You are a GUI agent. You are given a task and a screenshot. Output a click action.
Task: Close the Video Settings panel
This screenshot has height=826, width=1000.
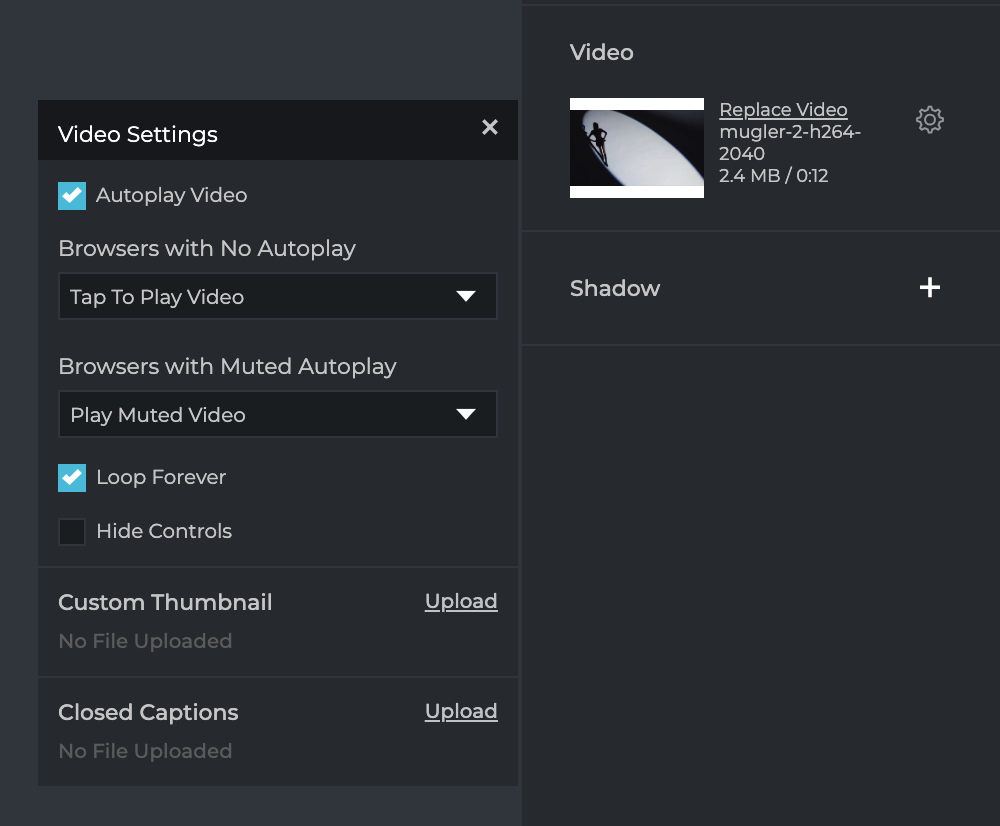pyautogui.click(x=490, y=127)
